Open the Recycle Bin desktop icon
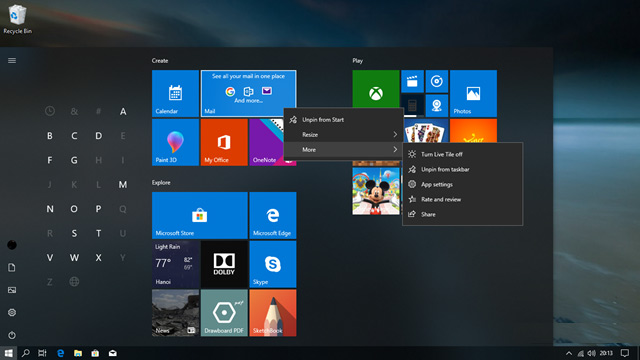640x360 pixels. coord(17,19)
